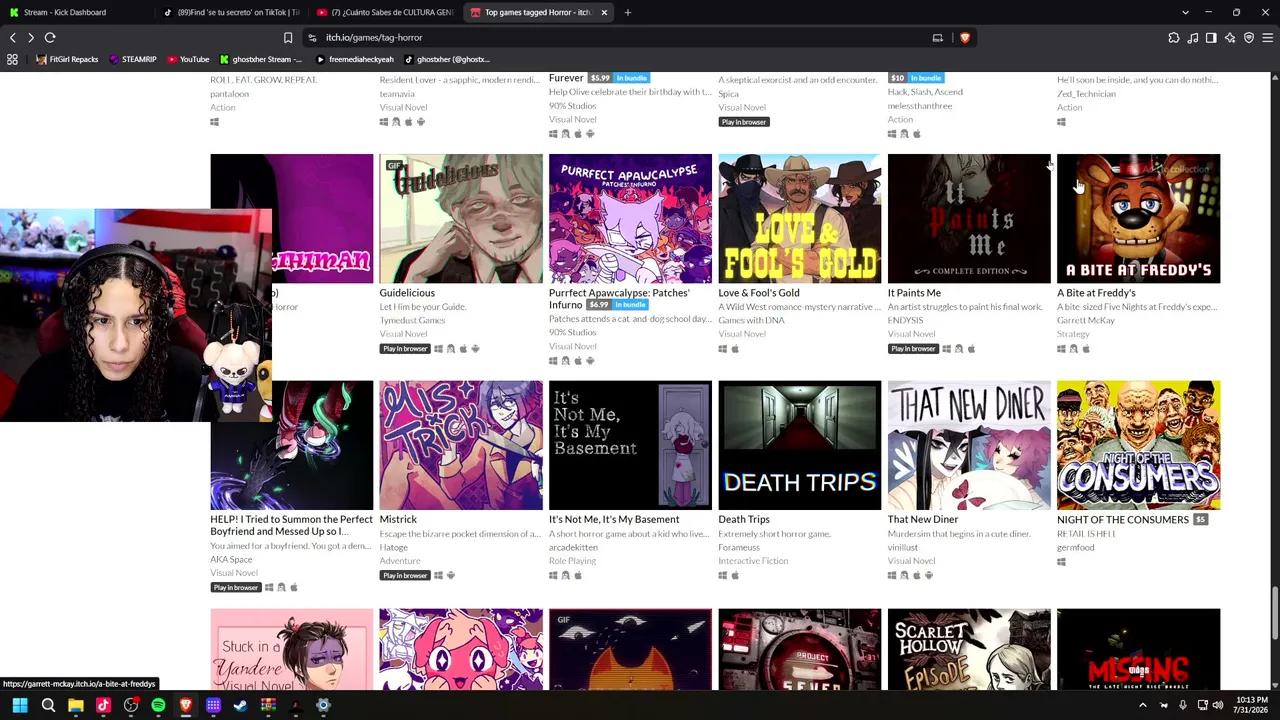1280x720 pixels.
Task: Expand the tab search dropdown arrow
Action: (1185, 12)
